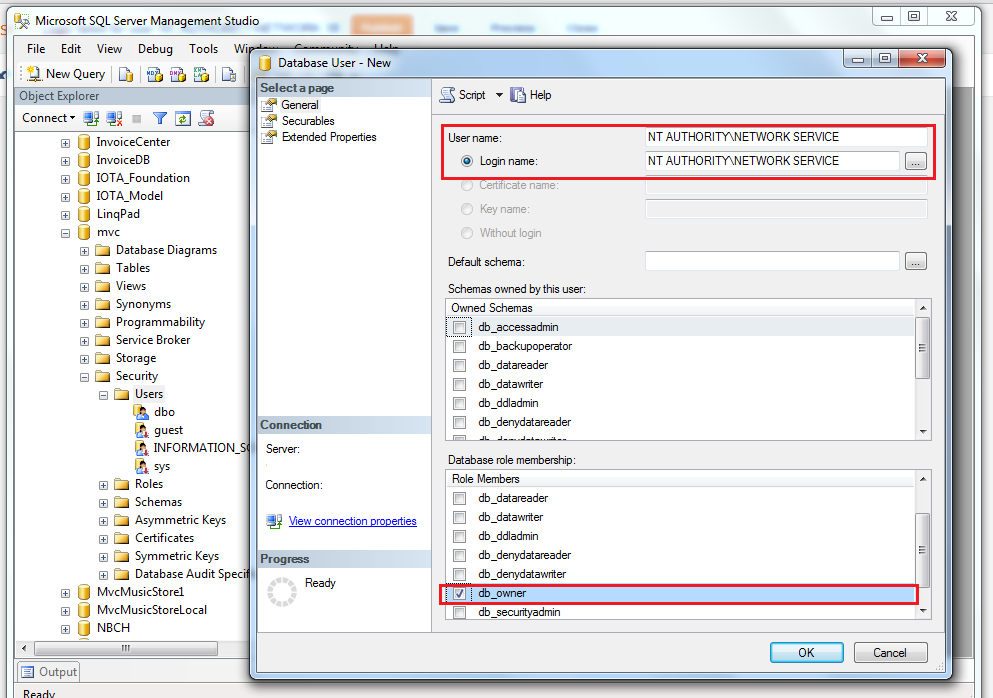Check db_accessadmin owned schema

[x=460, y=327]
